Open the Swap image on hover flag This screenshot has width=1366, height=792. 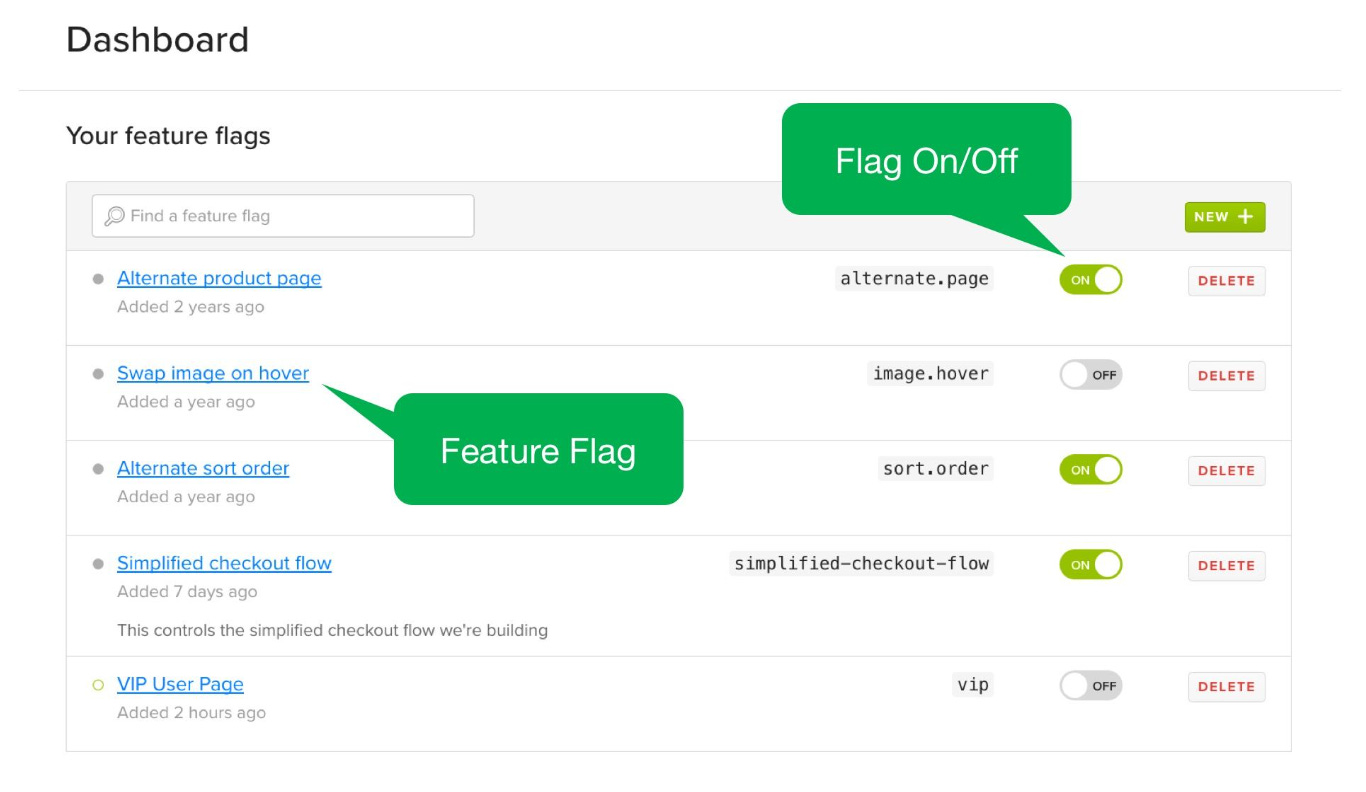(212, 372)
